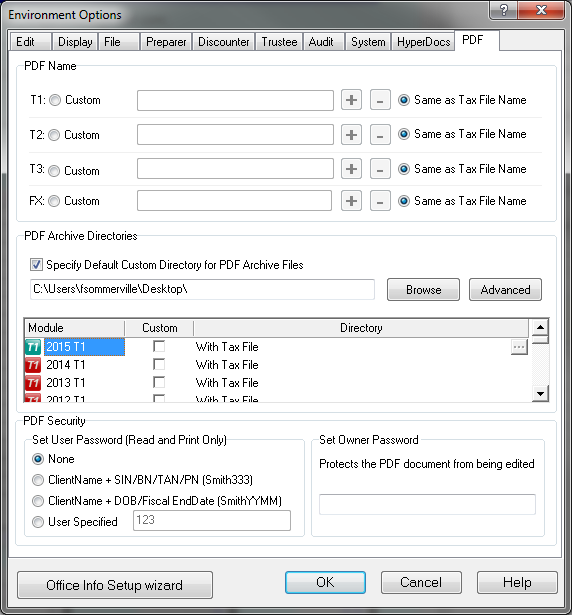572x615 pixels.
Task: Click the plus button in T1 row
Action: tap(351, 100)
